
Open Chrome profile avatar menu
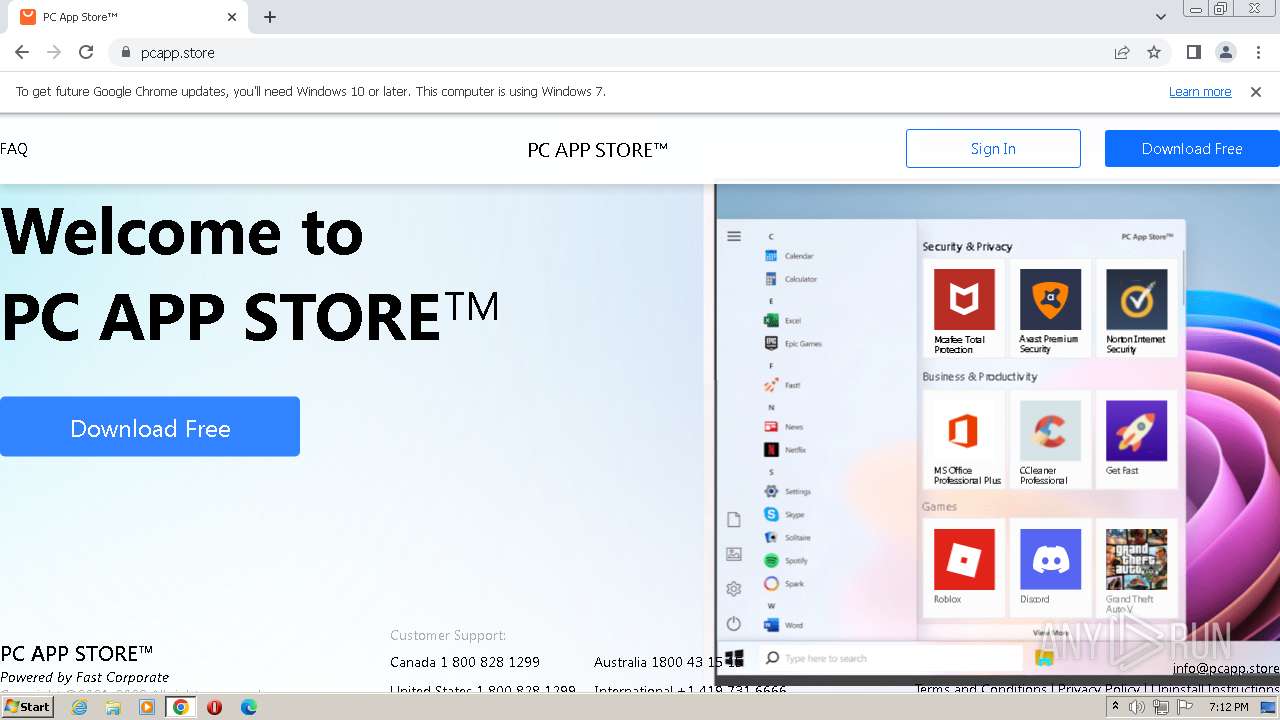coord(1226,52)
